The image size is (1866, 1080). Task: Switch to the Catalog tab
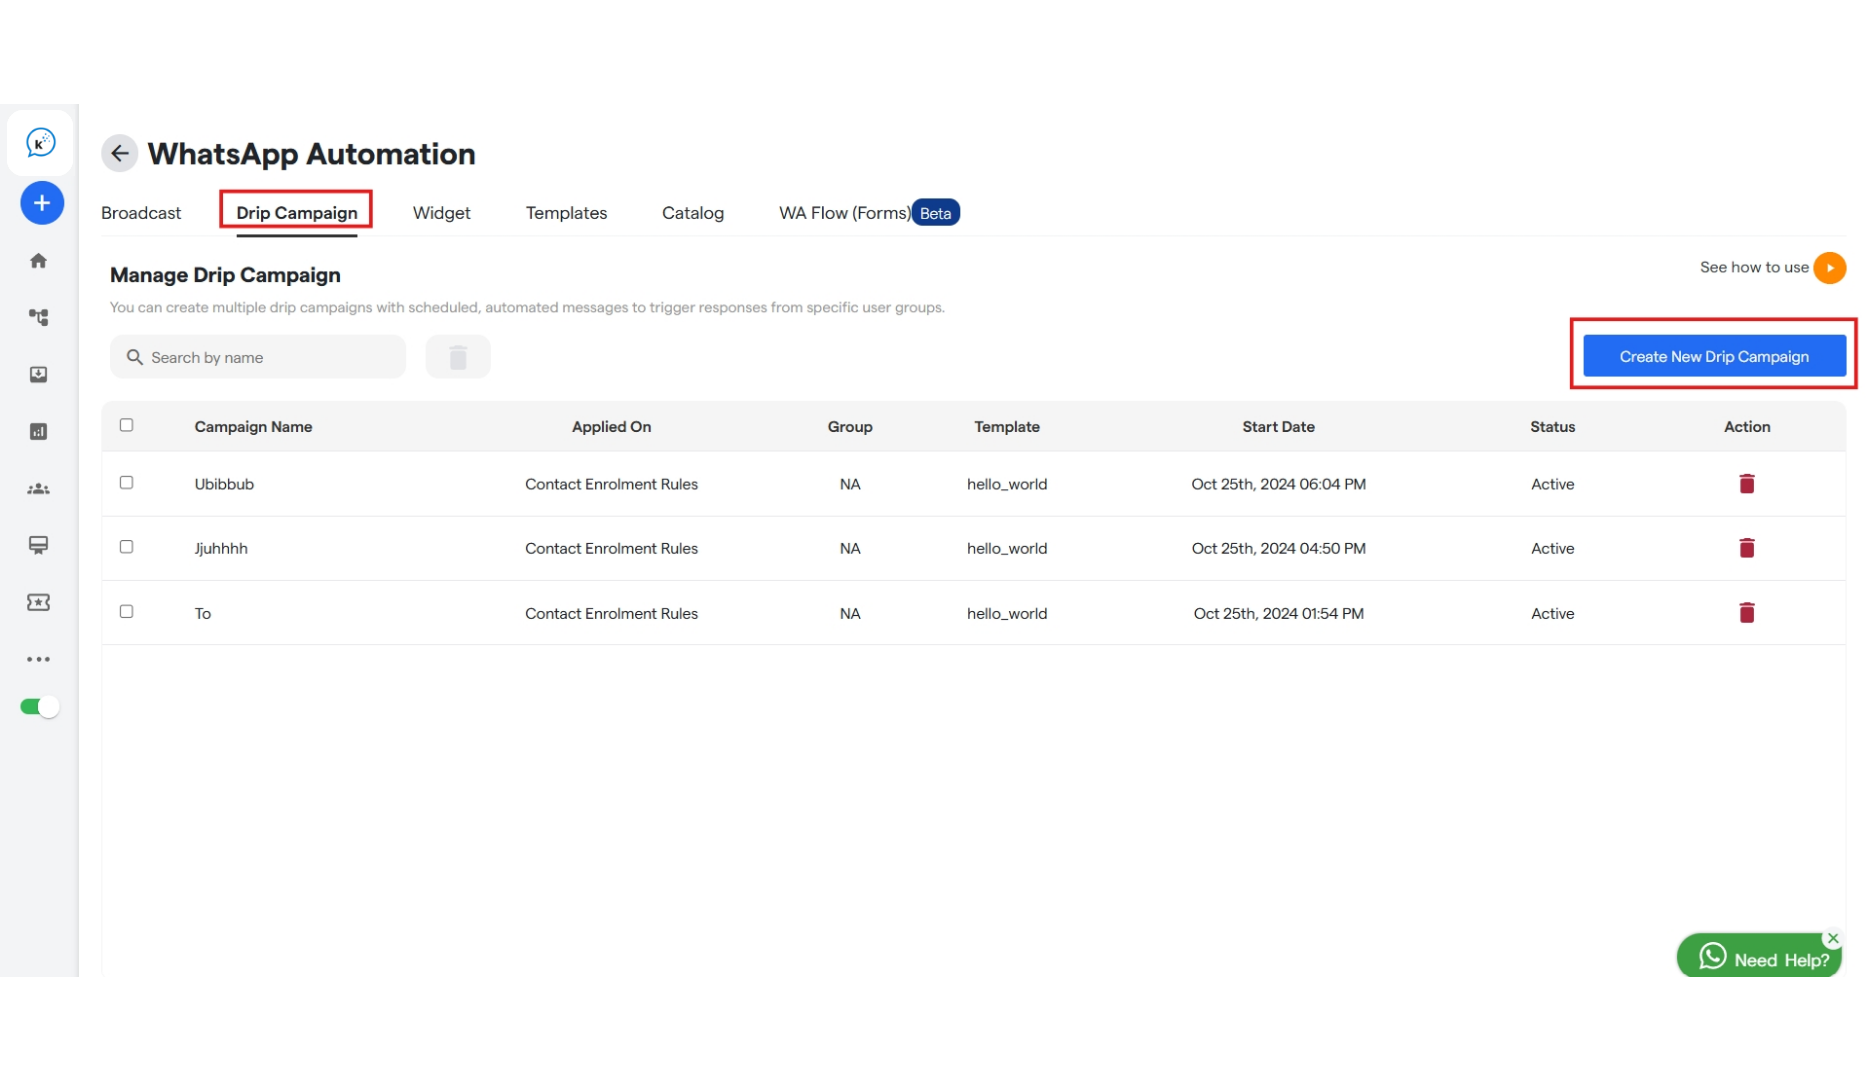click(x=693, y=213)
